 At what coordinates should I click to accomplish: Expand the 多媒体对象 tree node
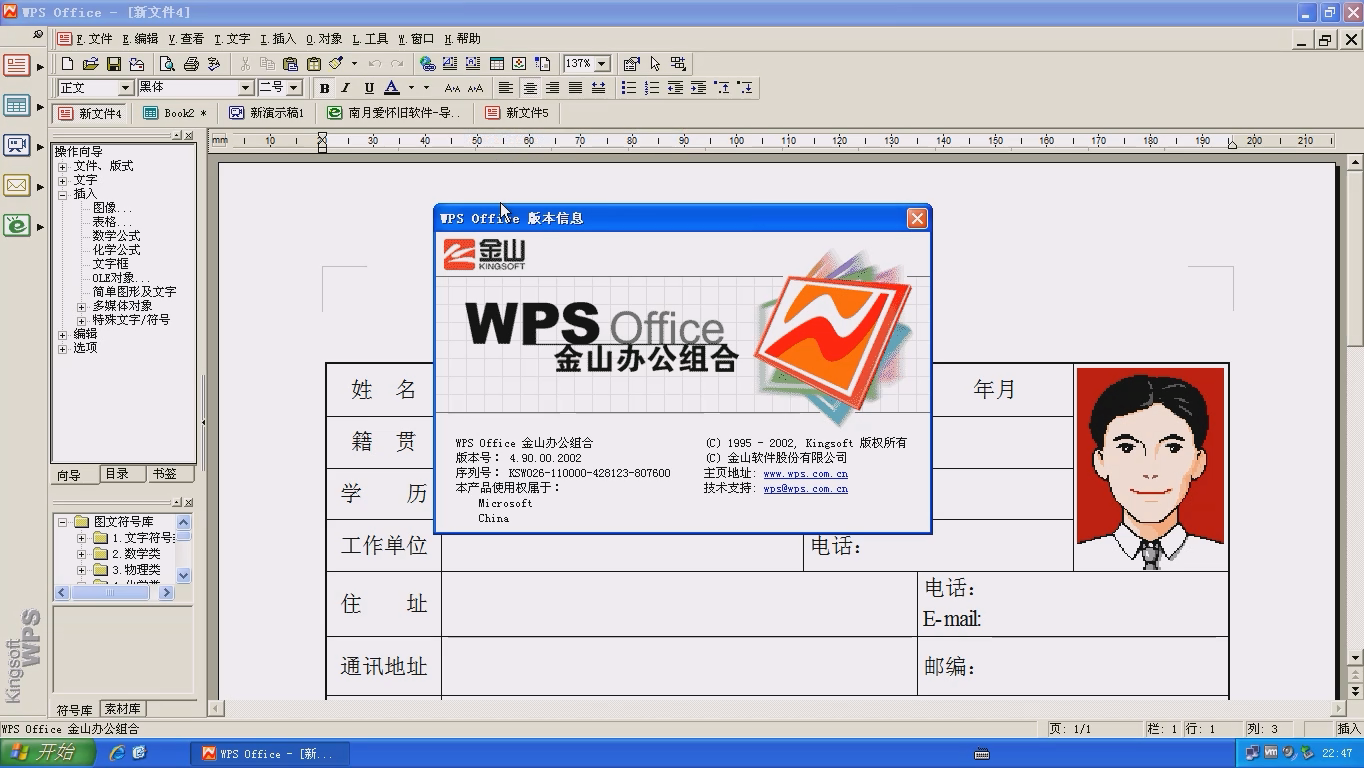pos(82,306)
